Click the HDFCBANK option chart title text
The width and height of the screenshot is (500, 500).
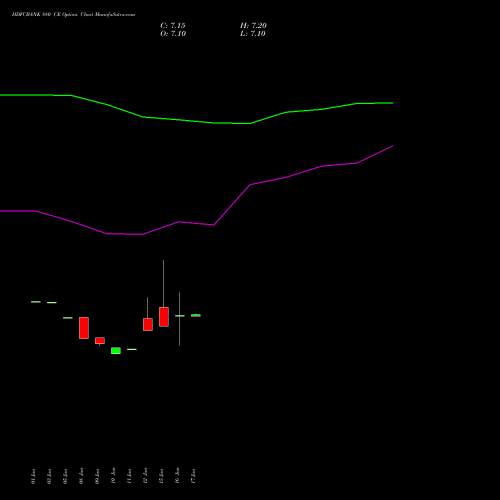click(x=73, y=15)
